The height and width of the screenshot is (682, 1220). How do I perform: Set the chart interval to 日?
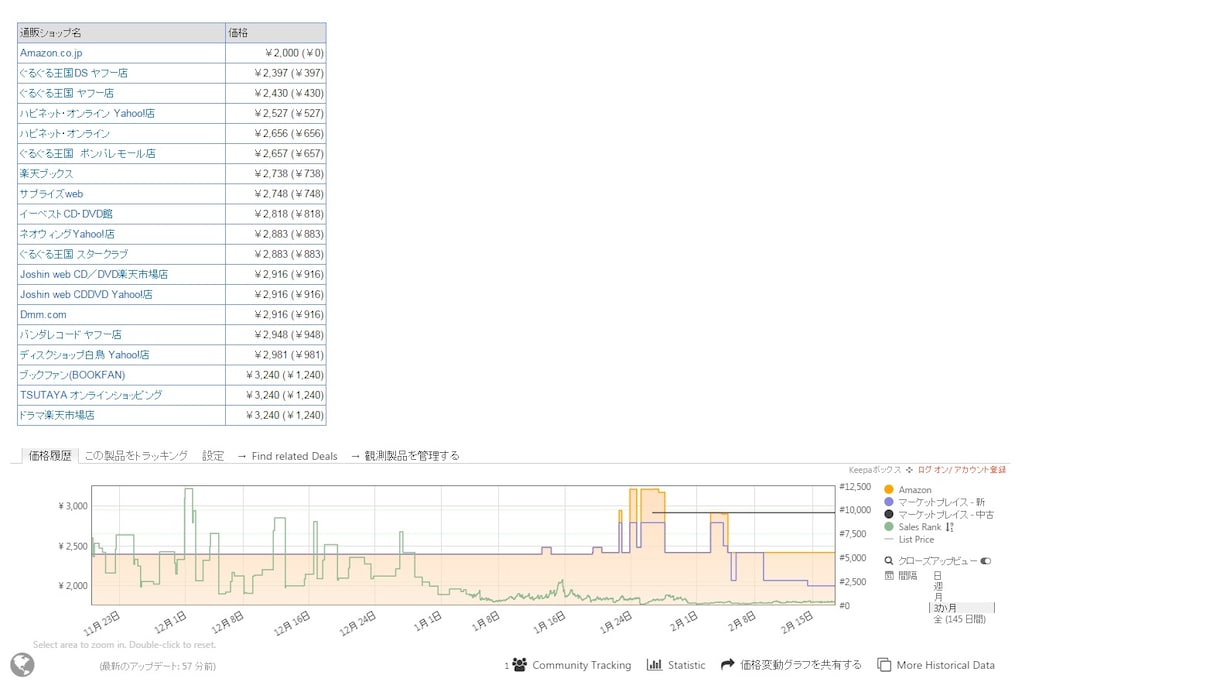click(x=937, y=576)
